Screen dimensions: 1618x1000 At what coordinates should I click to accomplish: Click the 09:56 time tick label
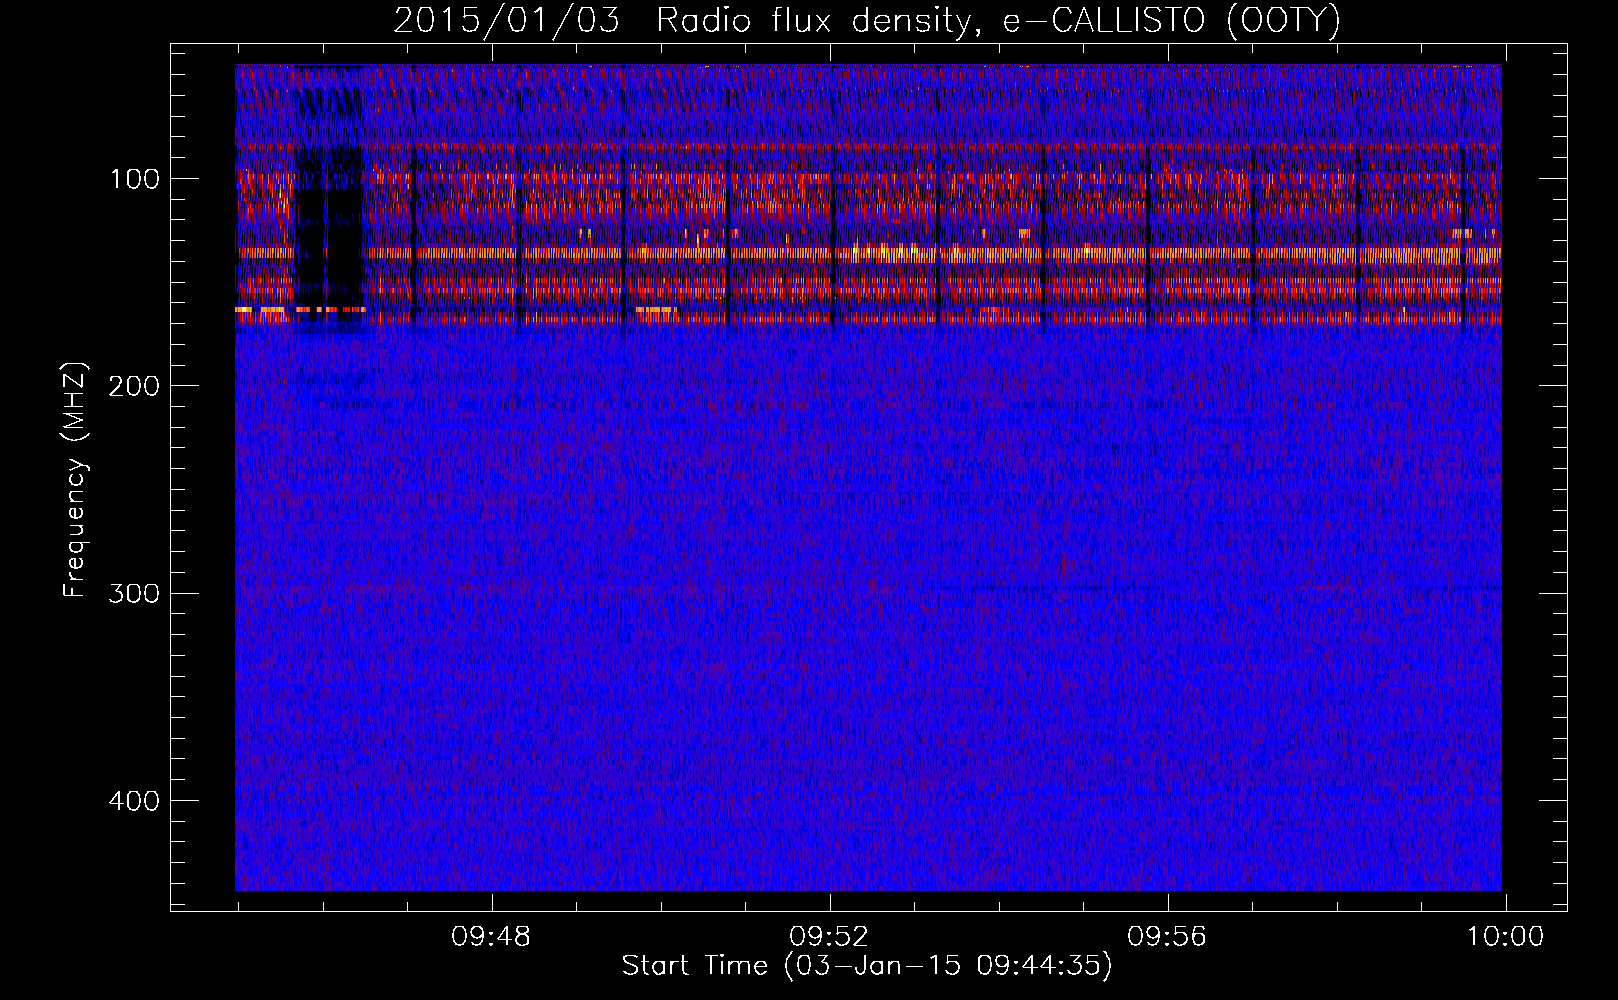tap(1167, 937)
